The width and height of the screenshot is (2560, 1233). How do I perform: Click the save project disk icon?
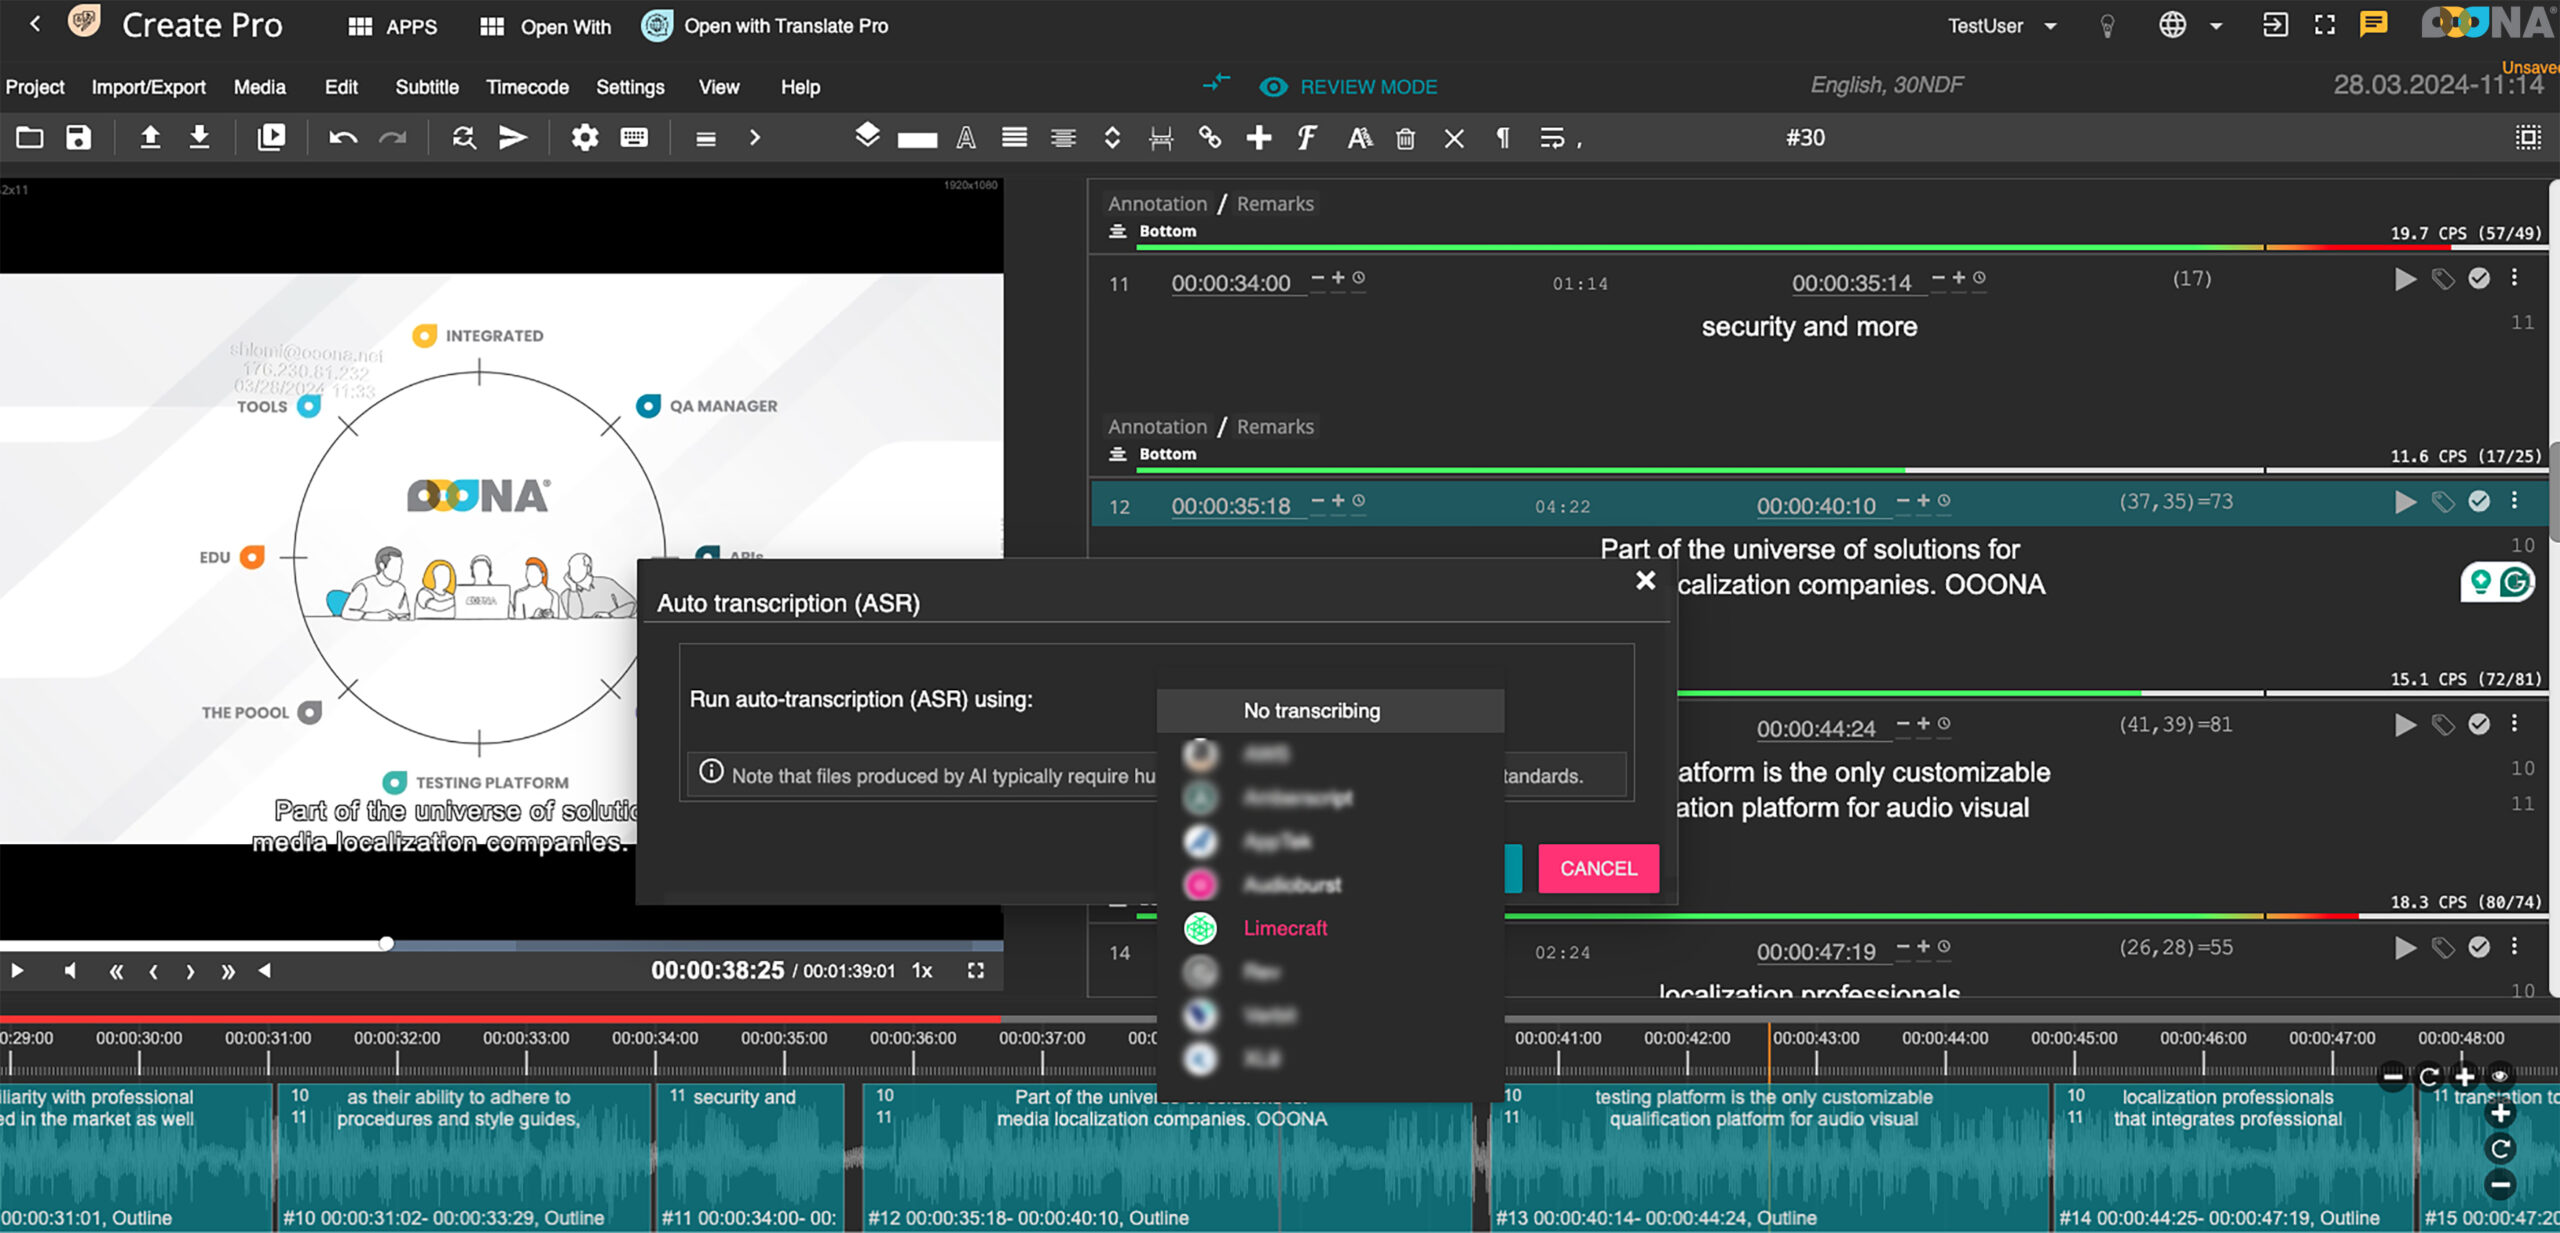pyautogui.click(x=78, y=137)
